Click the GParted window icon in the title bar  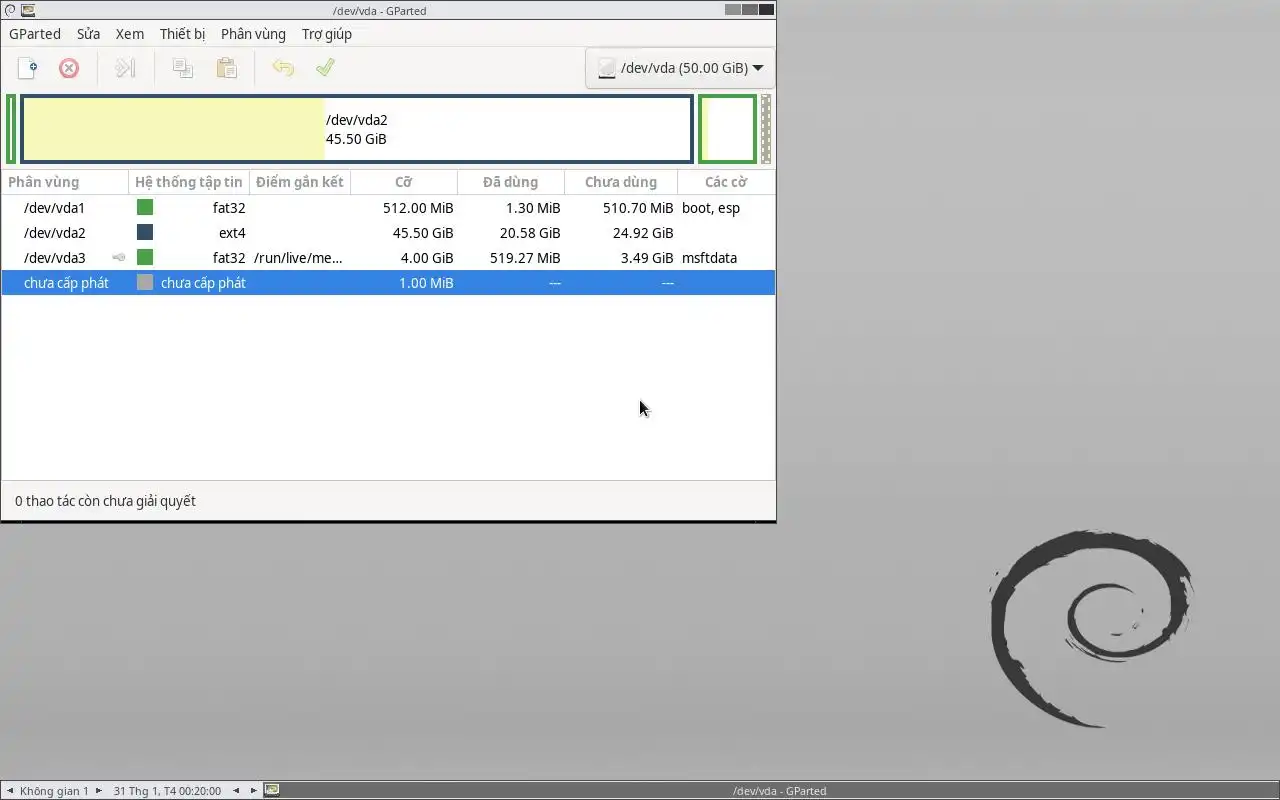[x=28, y=10]
